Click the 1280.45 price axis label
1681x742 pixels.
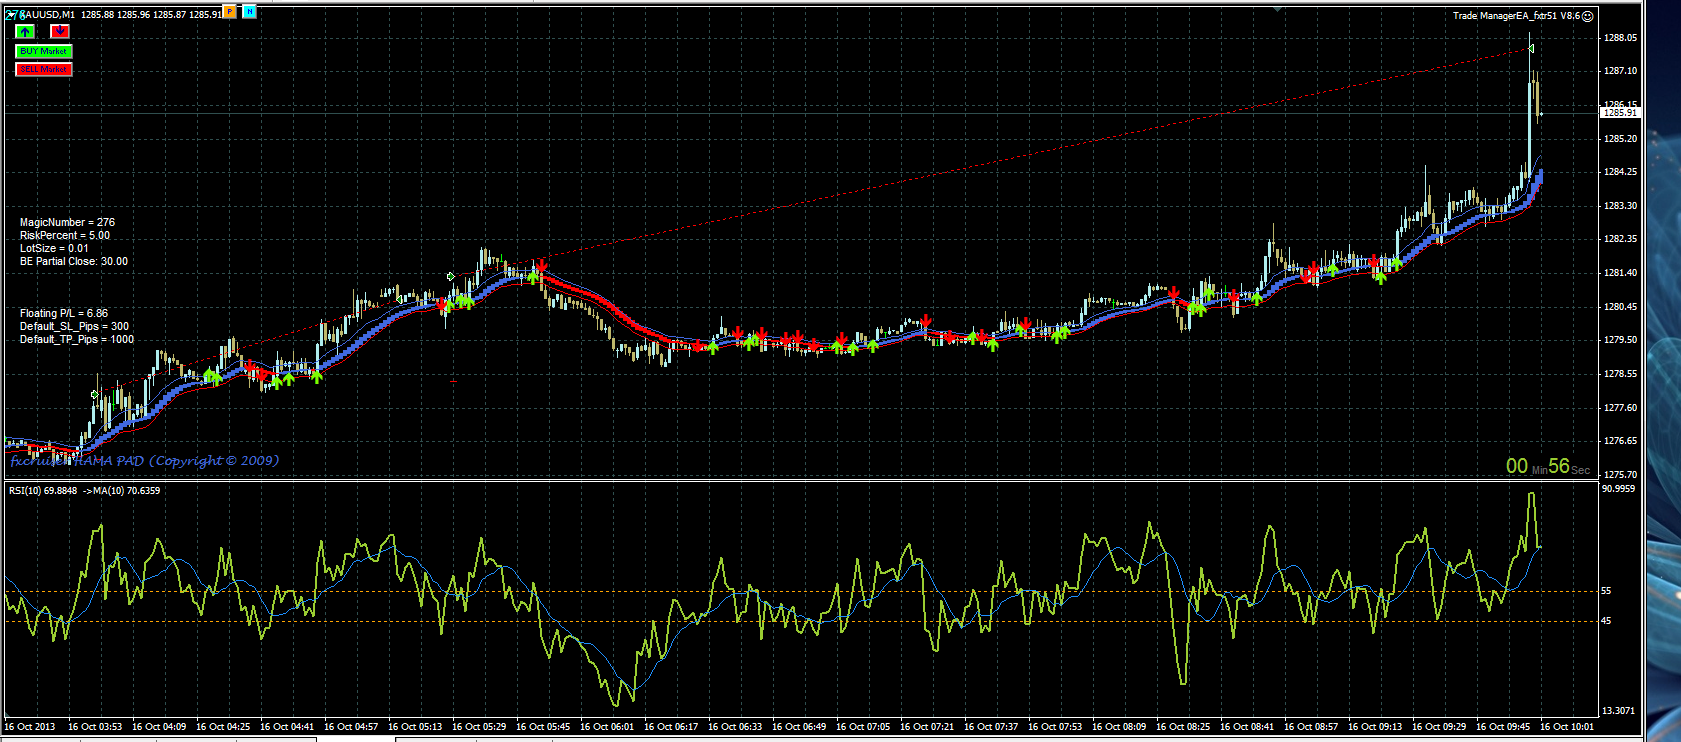[x=1621, y=307]
